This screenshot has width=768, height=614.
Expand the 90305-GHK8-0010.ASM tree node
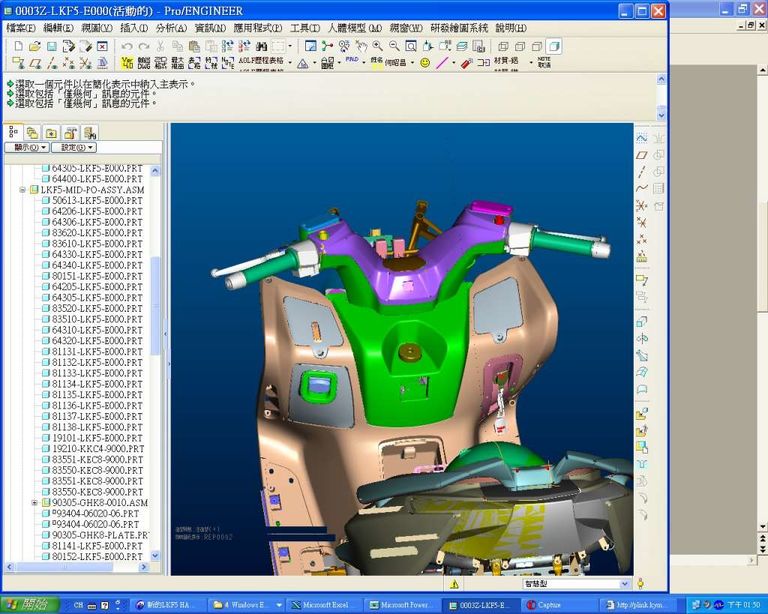34,503
